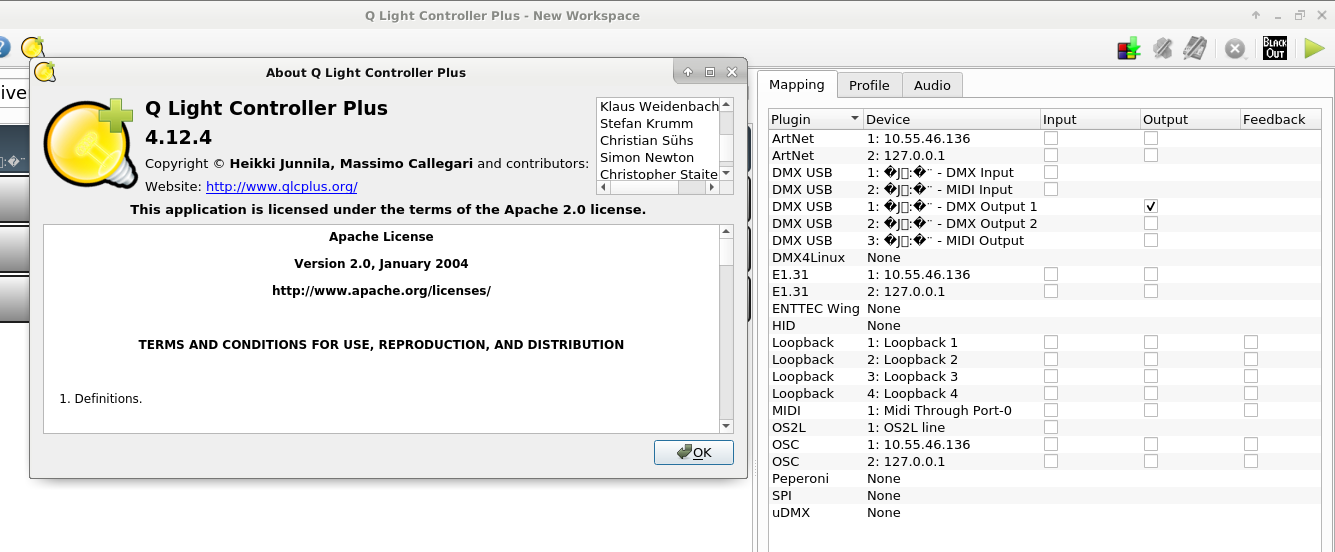Switch to operate mode with green play icon

pyautogui.click(x=1314, y=48)
